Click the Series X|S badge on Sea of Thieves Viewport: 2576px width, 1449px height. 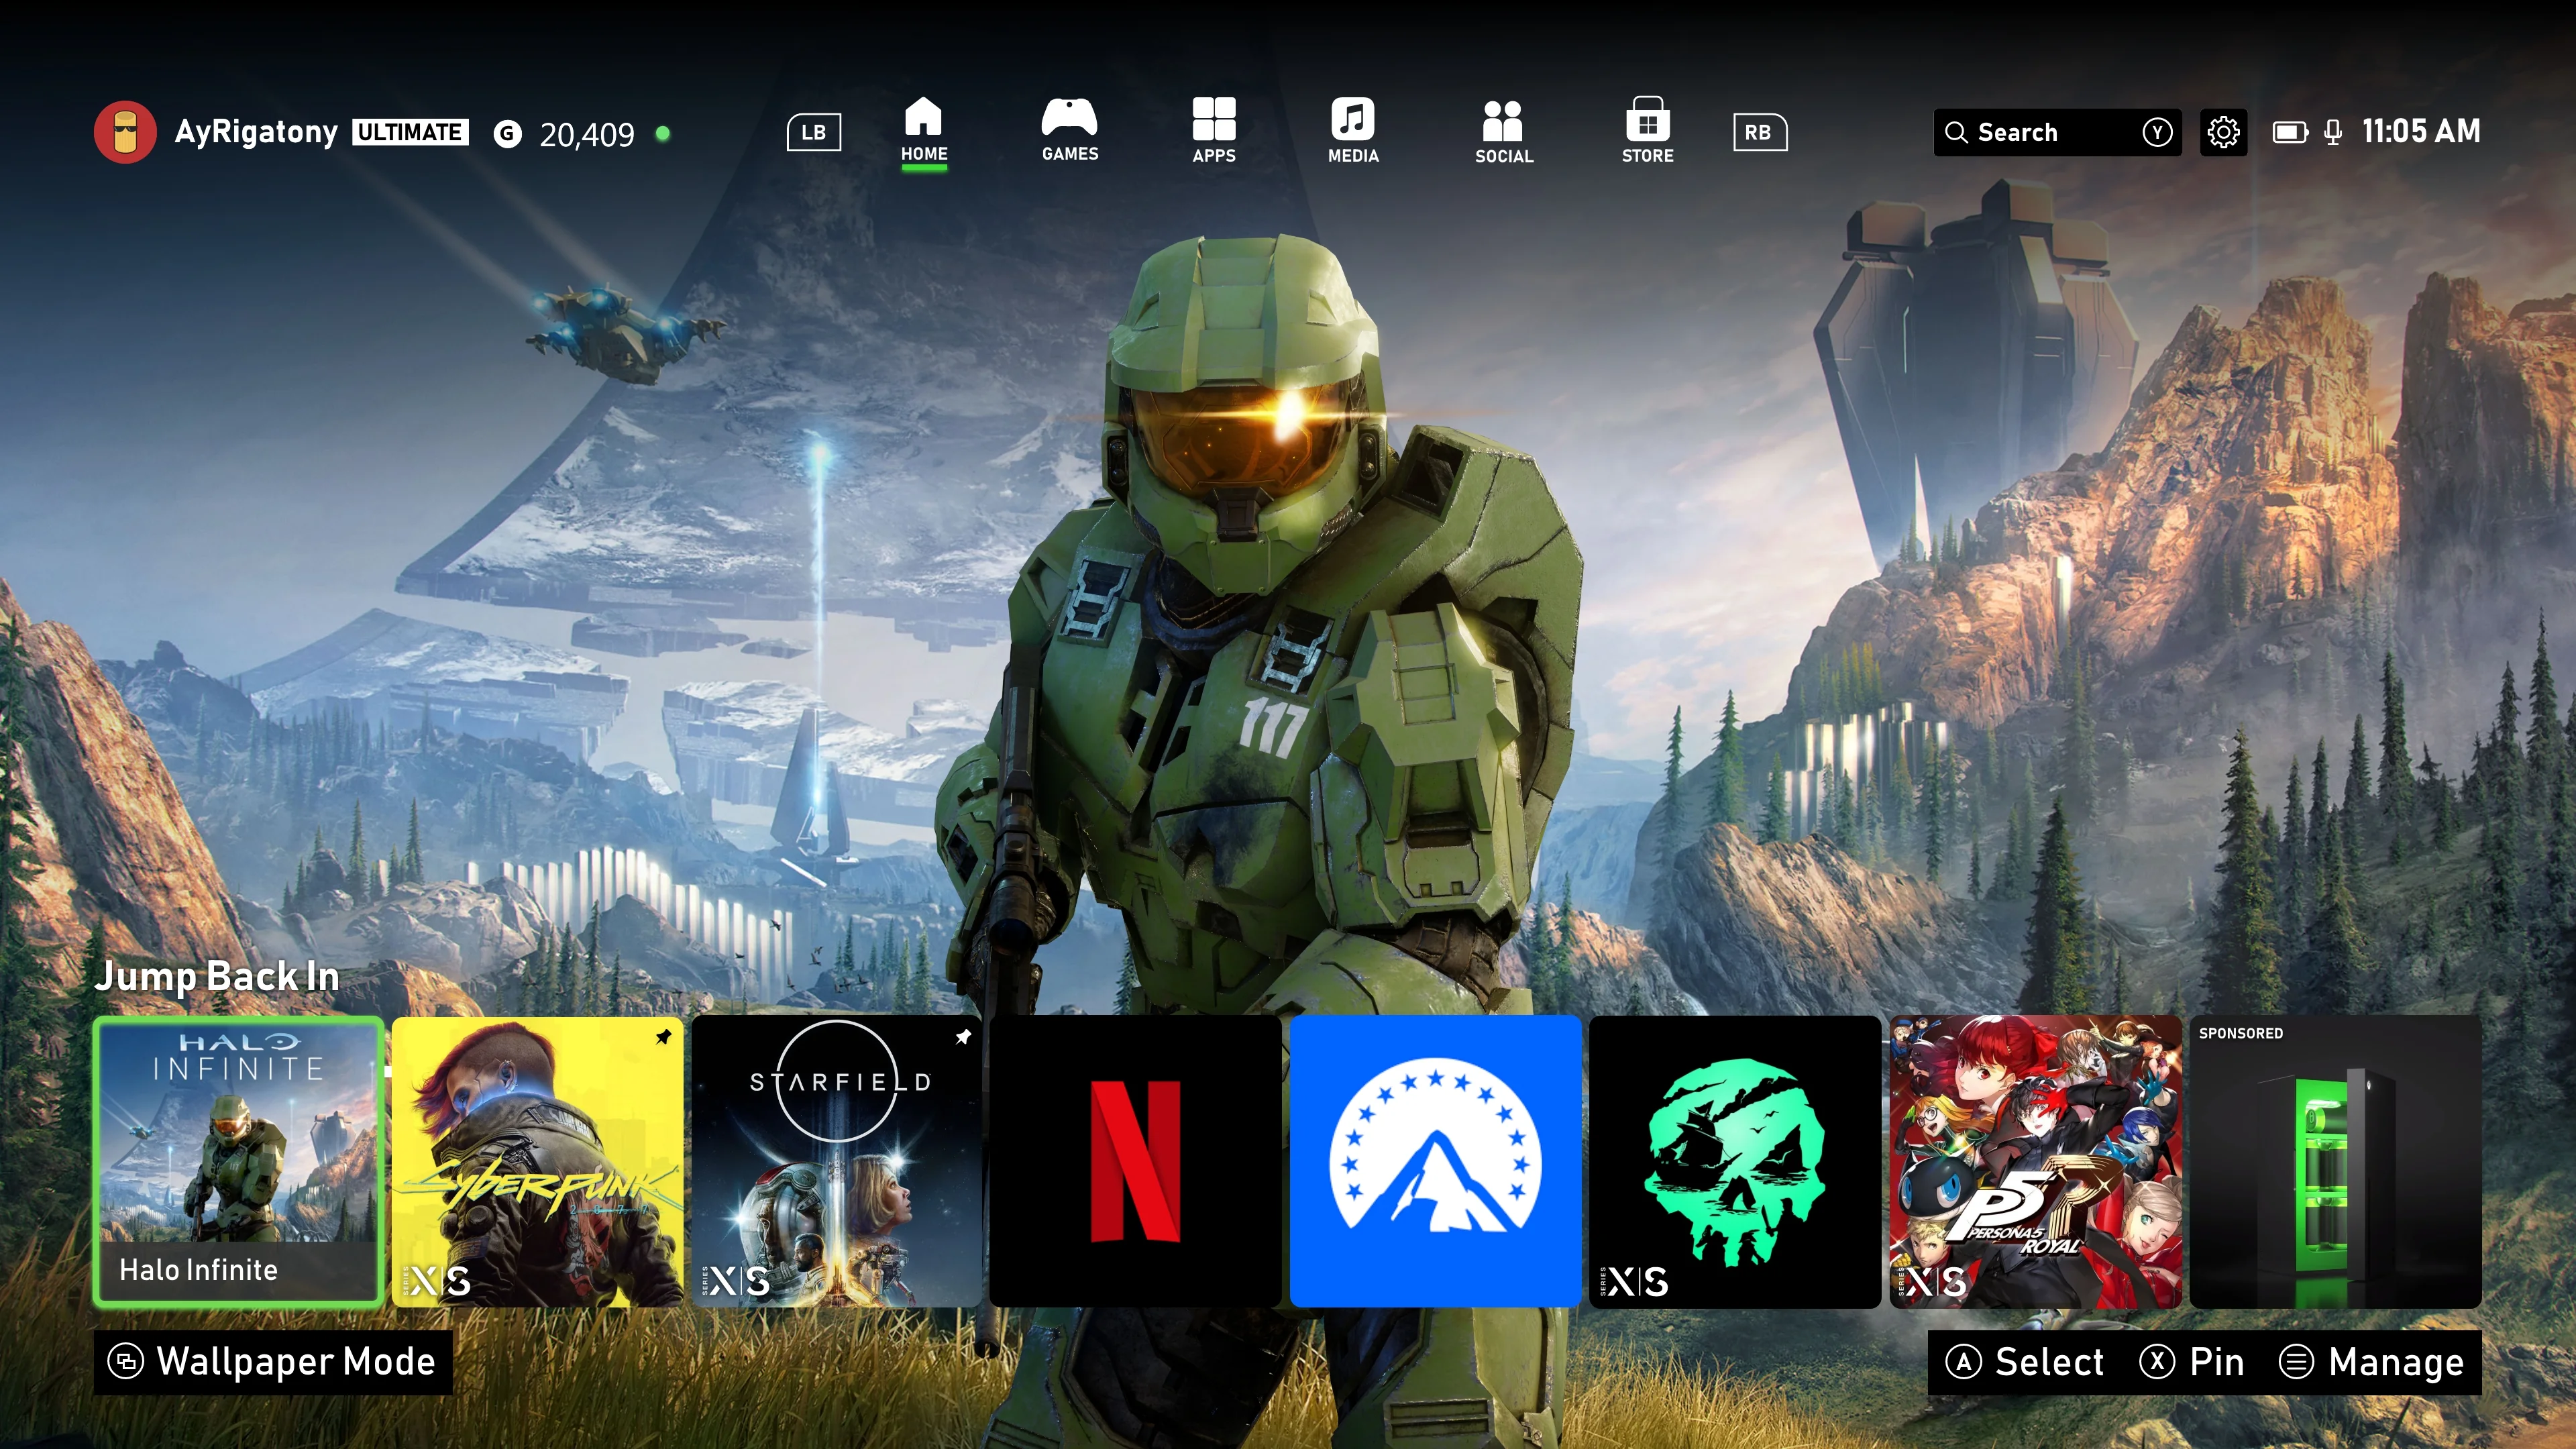coord(1634,1281)
